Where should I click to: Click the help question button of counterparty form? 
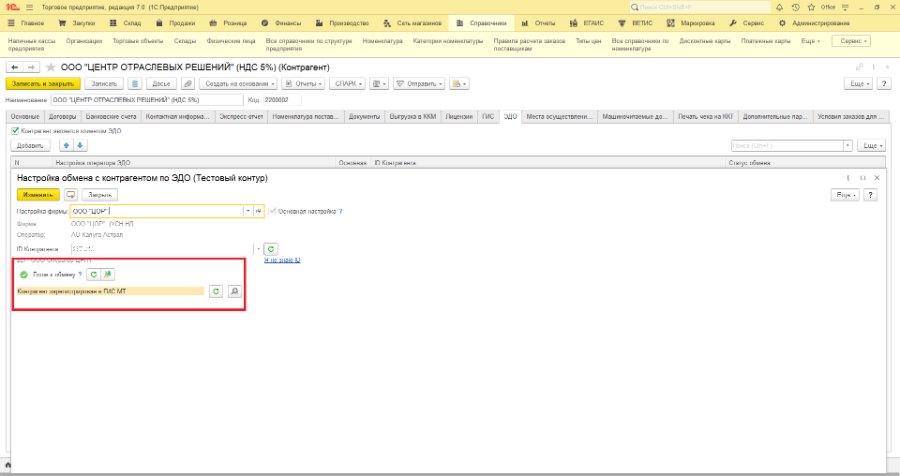(x=884, y=84)
